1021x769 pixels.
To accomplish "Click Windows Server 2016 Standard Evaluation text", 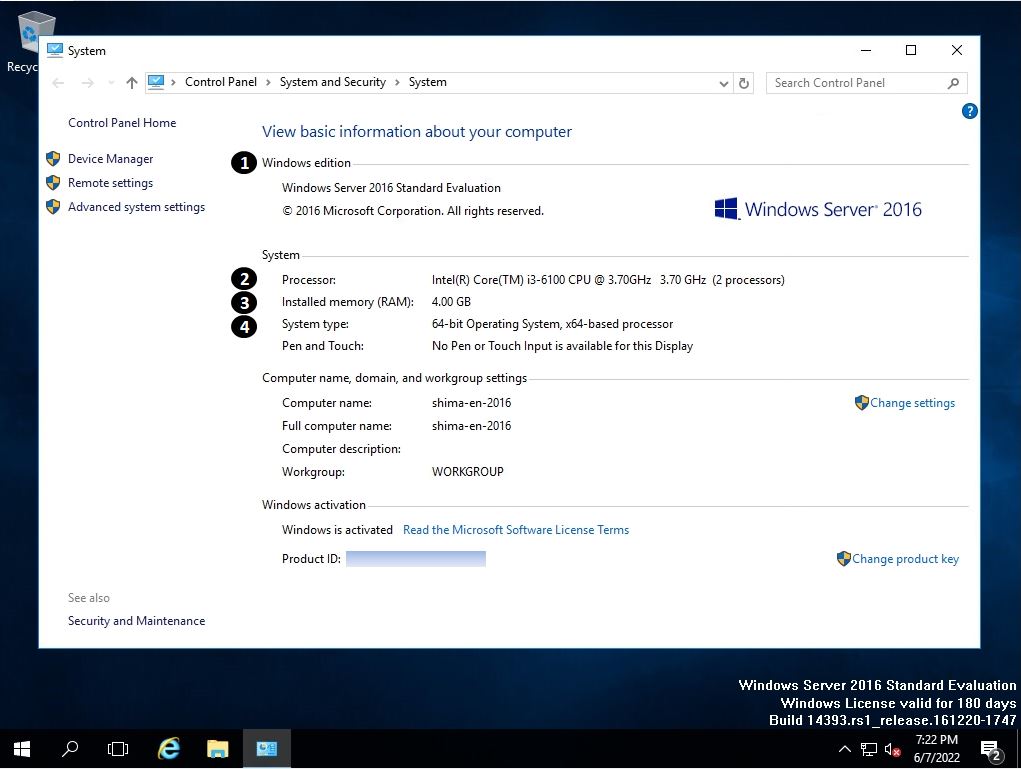I will (x=391, y=188).
